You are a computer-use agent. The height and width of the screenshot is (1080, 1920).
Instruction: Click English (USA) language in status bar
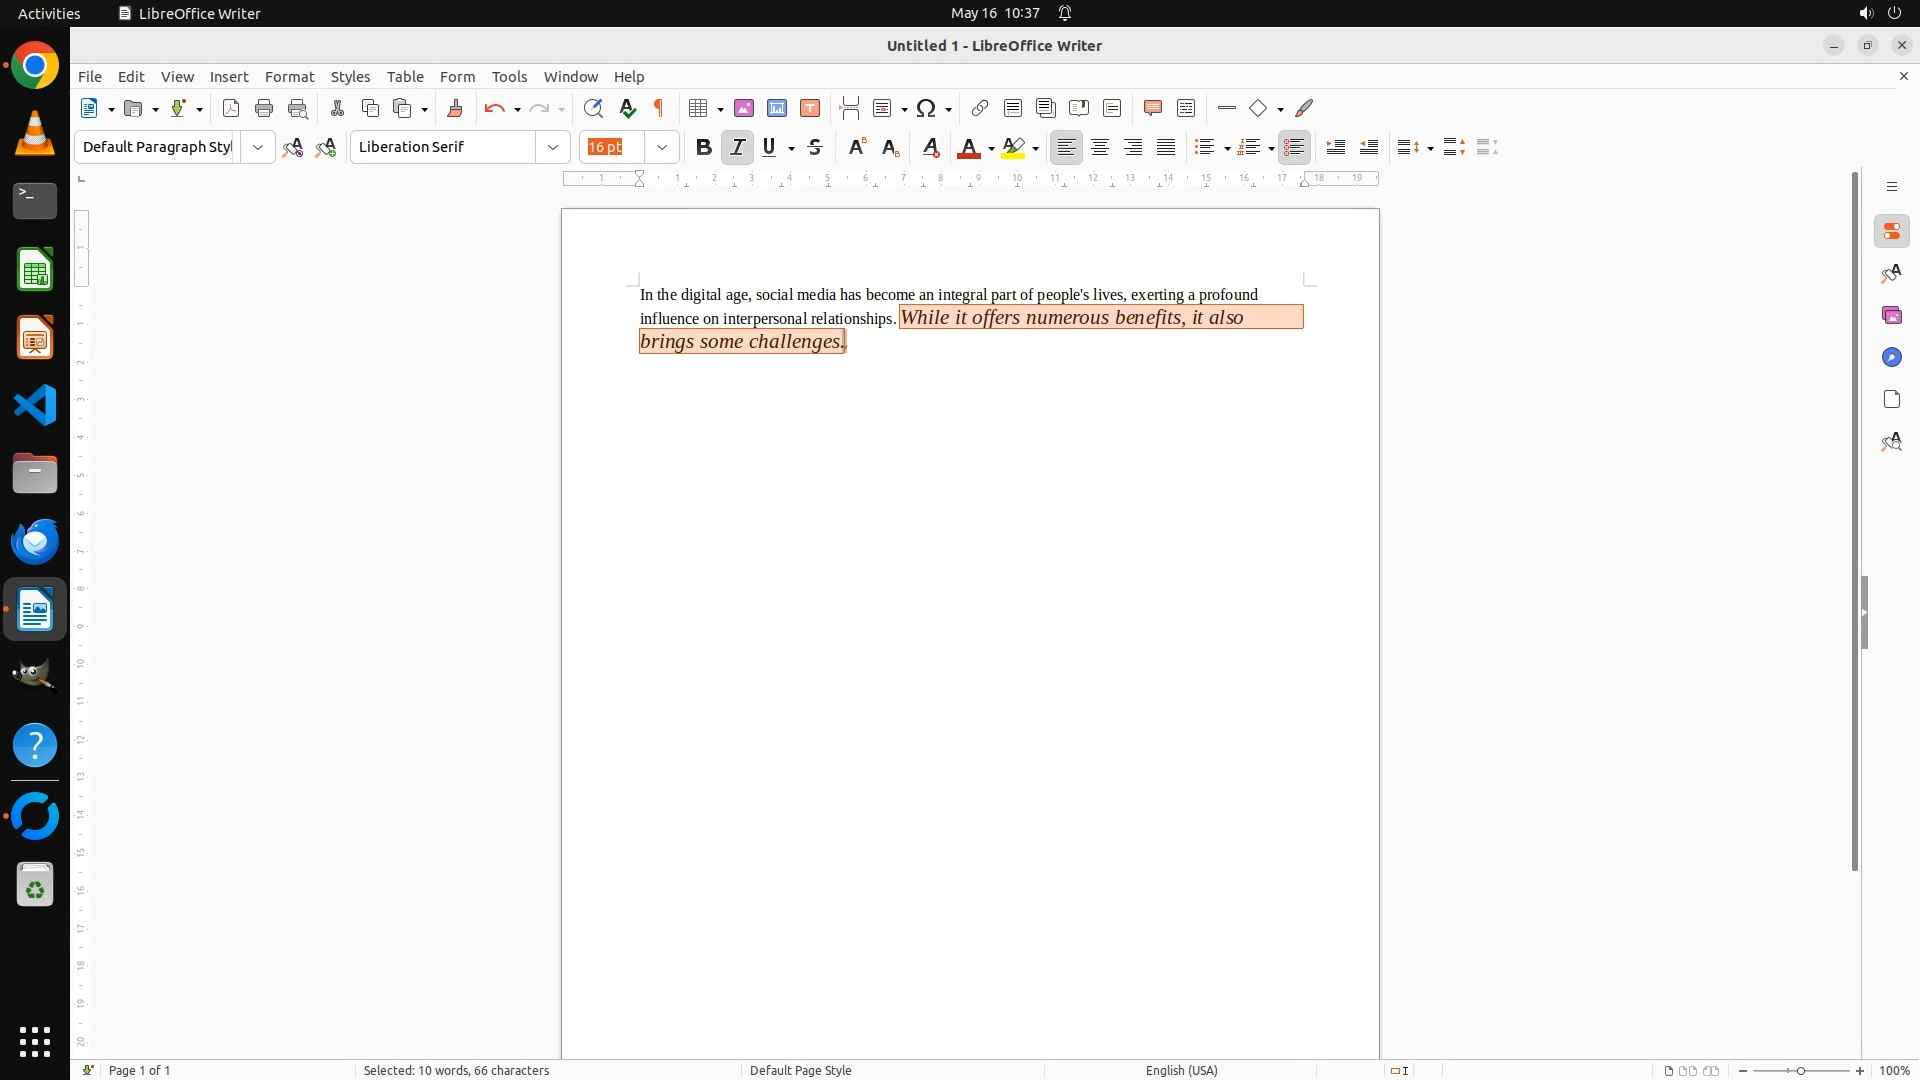point(1181,1070)
